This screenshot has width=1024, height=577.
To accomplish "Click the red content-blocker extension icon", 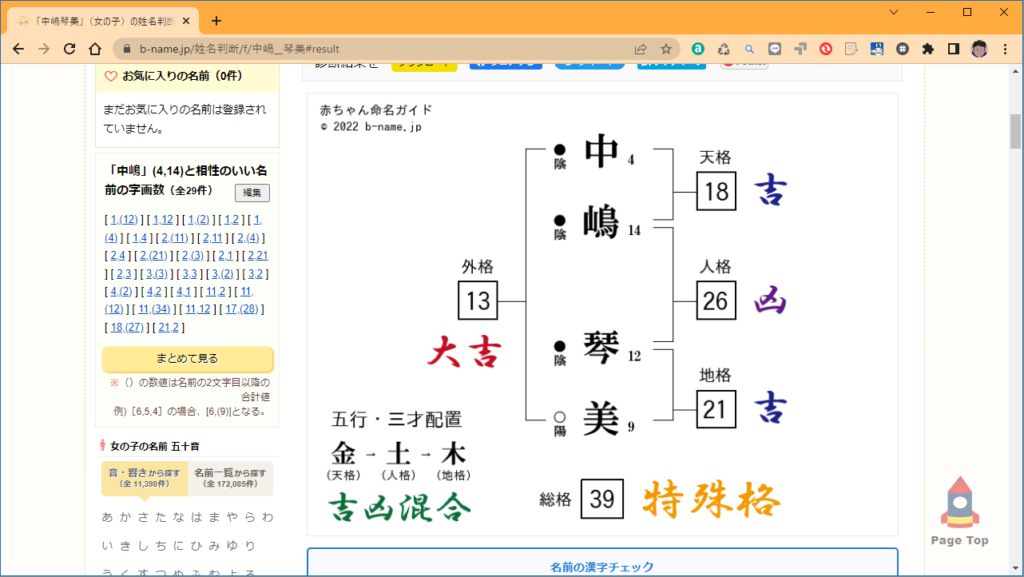I will pyautogui.click(x=827, y=47).
